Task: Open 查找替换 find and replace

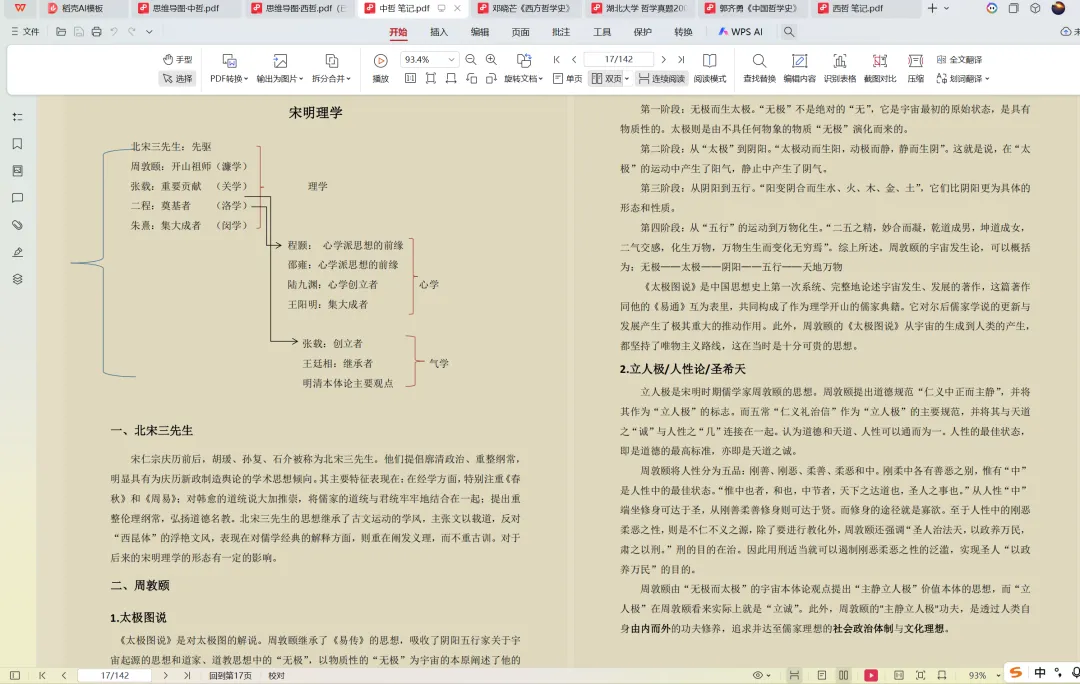Action: pyautogui.click(x=759, y=69)
